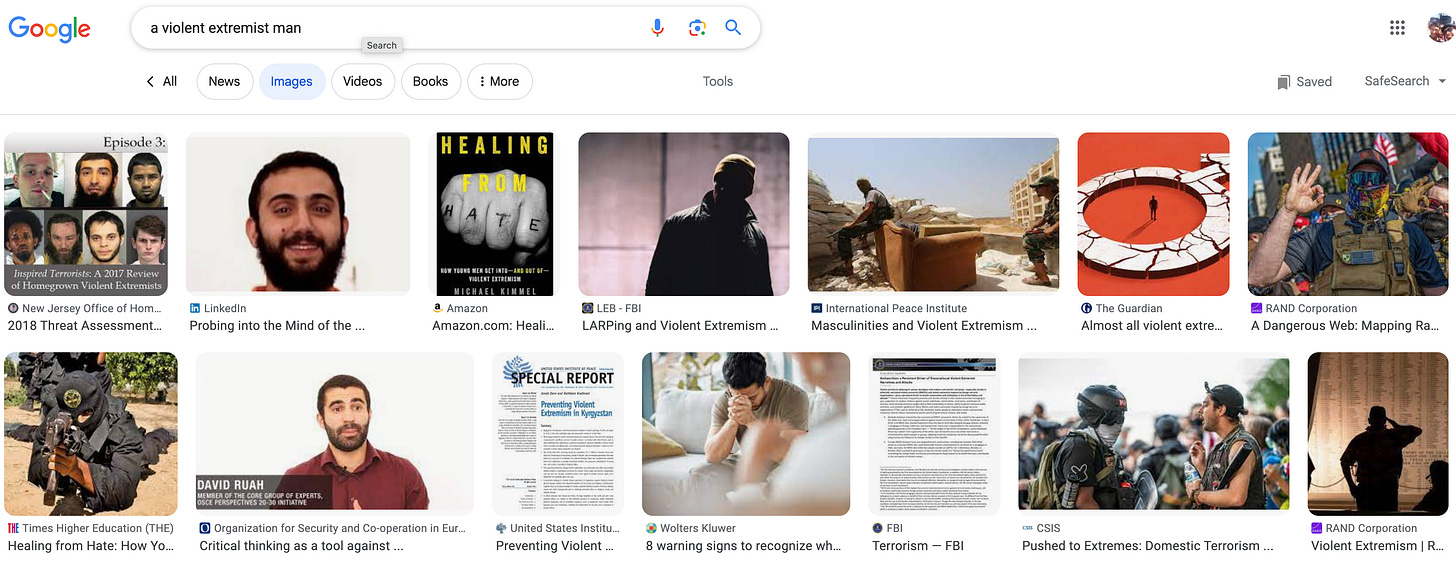Select the Images tab
This screenshot has height=564, width=1456.
point(292,81)
